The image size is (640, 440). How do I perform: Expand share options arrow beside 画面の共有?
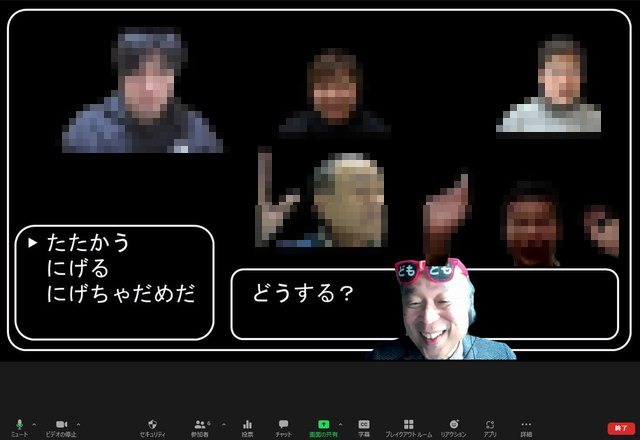[340, 424]
